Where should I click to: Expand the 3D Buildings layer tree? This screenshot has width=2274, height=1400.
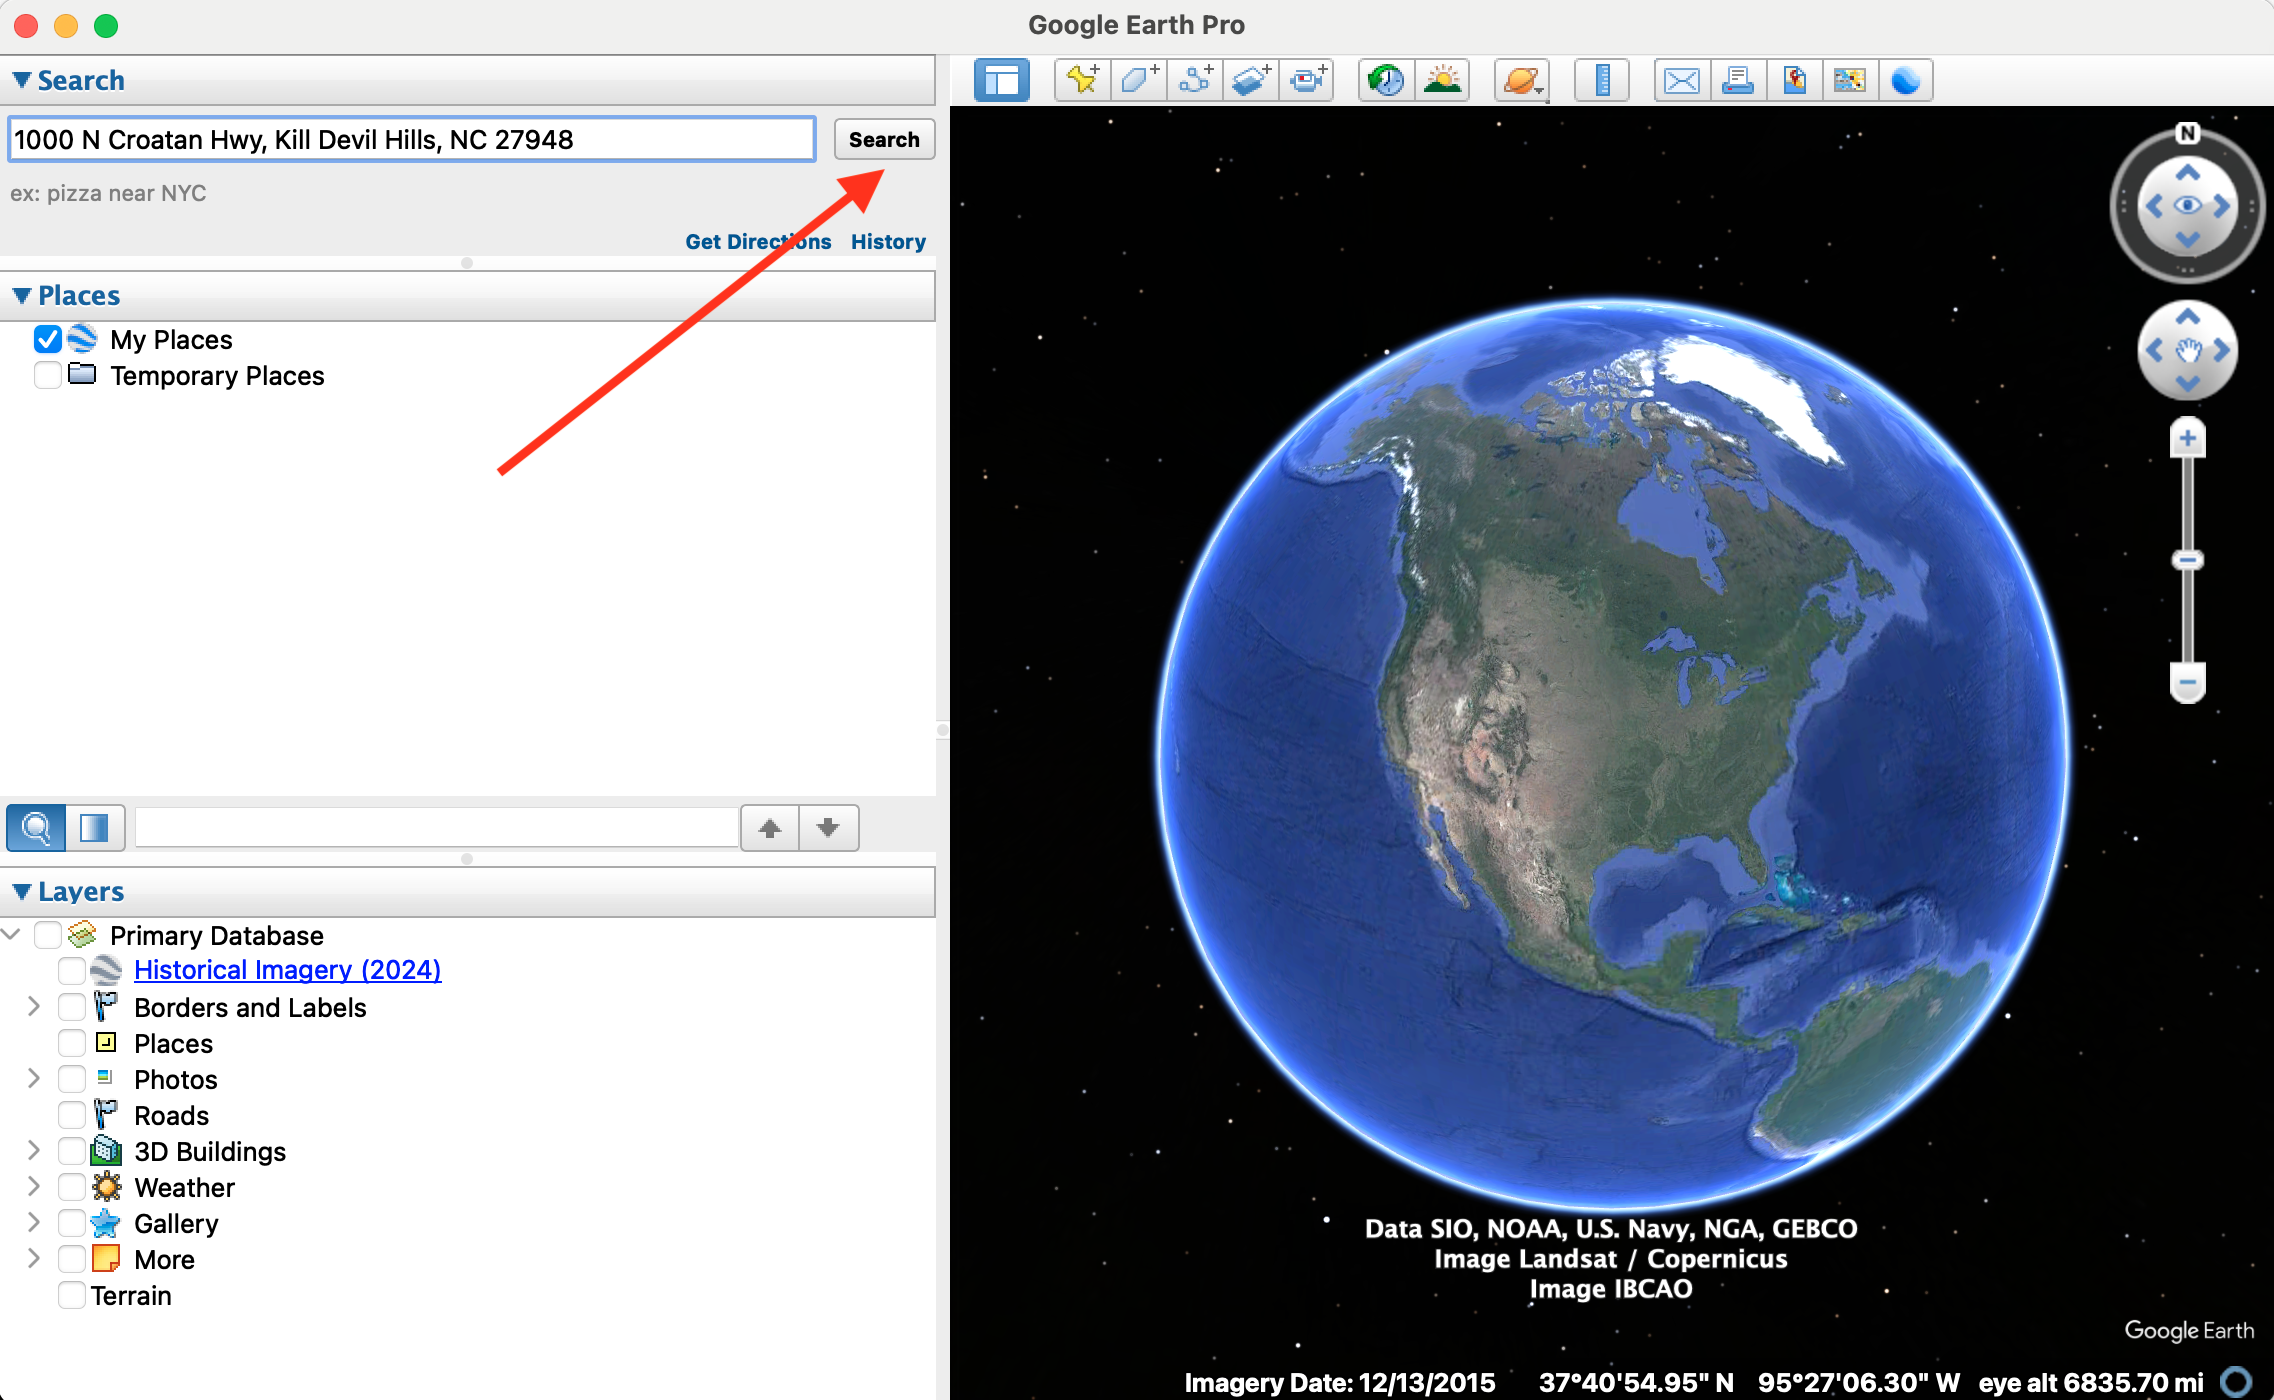[33, 1151]
